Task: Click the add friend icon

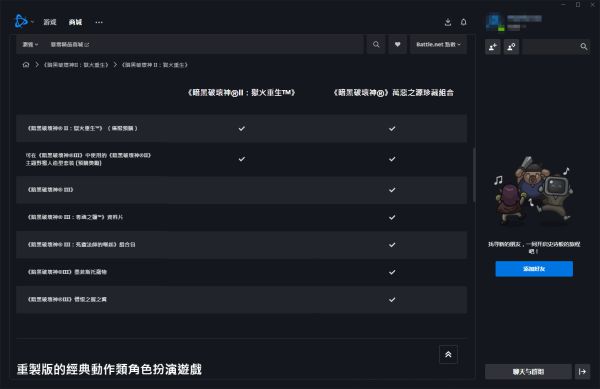Action: tap(493, 47)
